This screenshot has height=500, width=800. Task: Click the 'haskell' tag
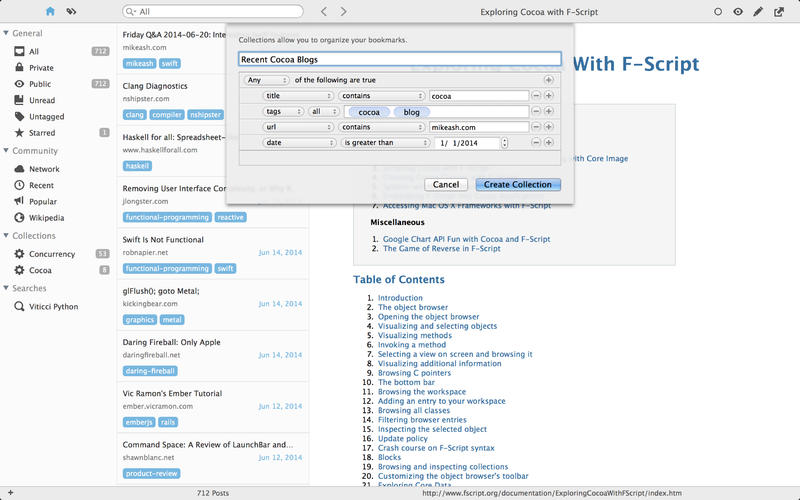tap(137, 166)
